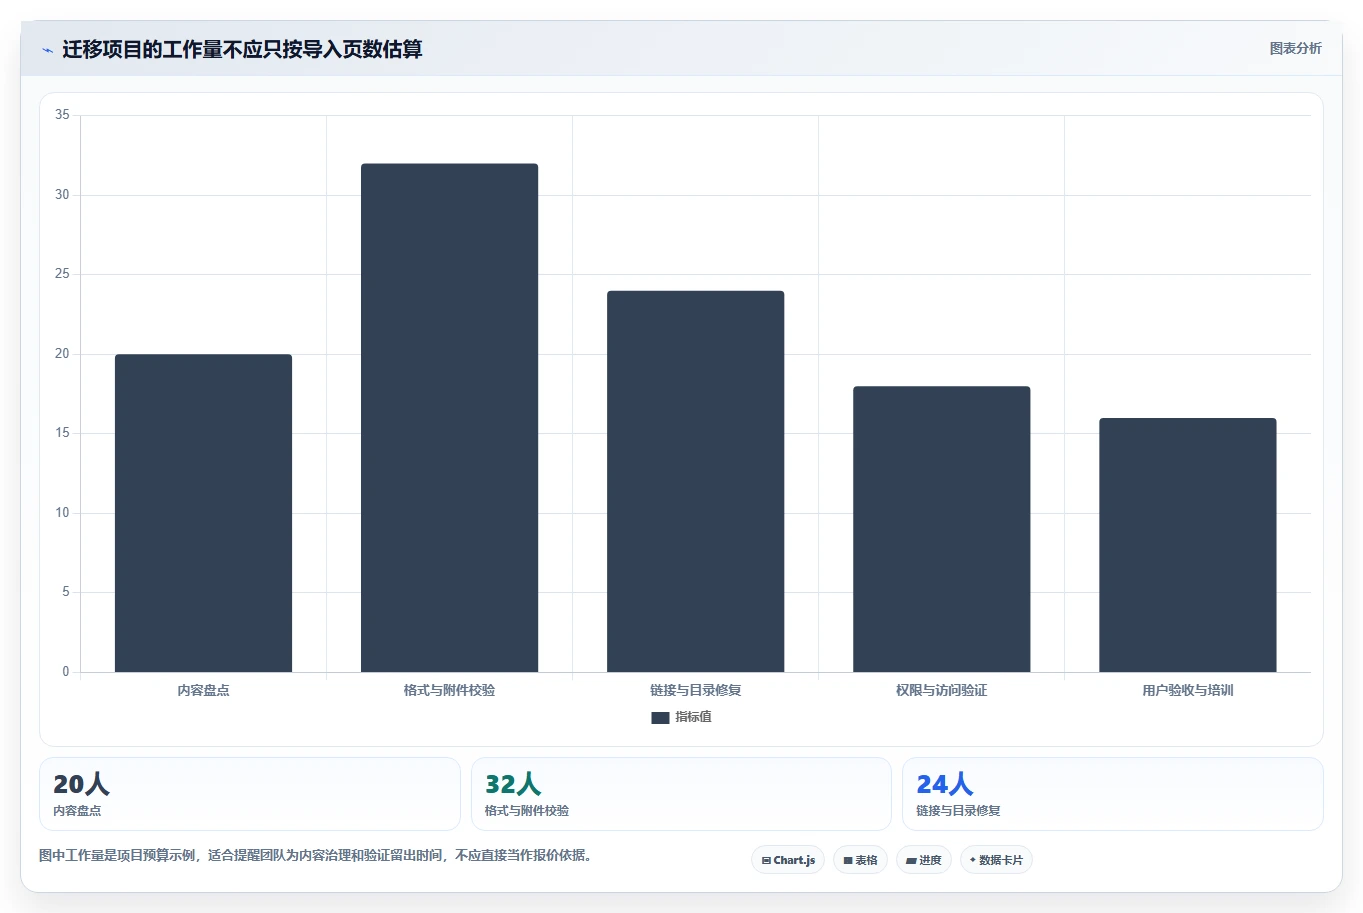Click the y-axis value 20

[x=62, y=354]
